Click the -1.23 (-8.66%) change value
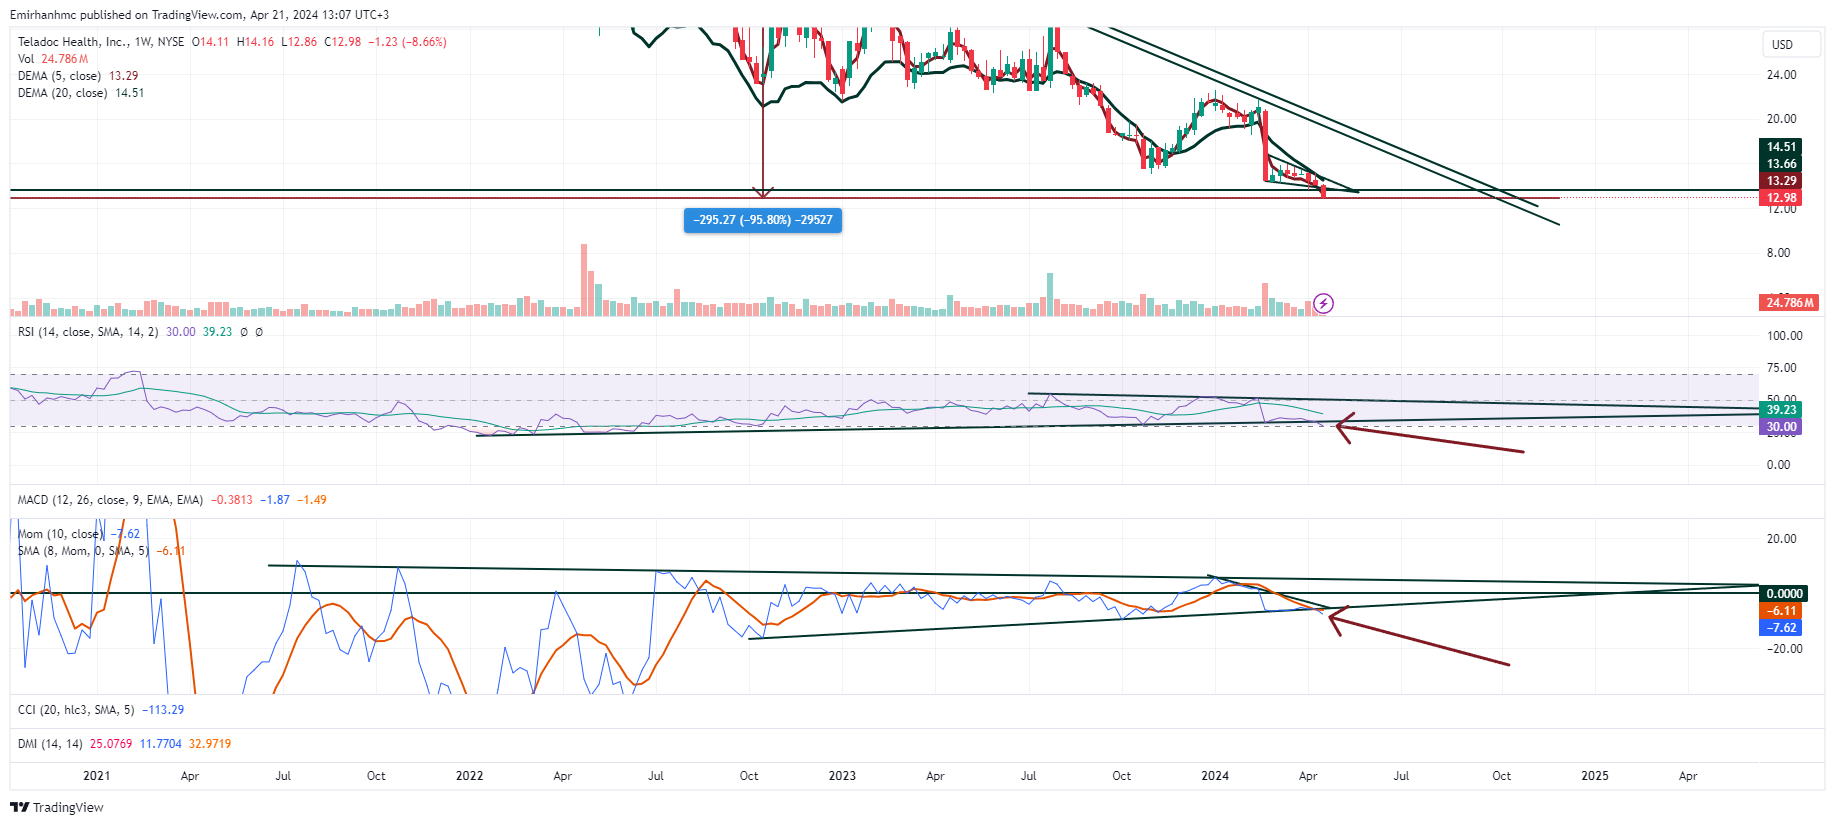The width and height of the screenshot is (1835, 825). pyautogui.click(x=407, y=42)
